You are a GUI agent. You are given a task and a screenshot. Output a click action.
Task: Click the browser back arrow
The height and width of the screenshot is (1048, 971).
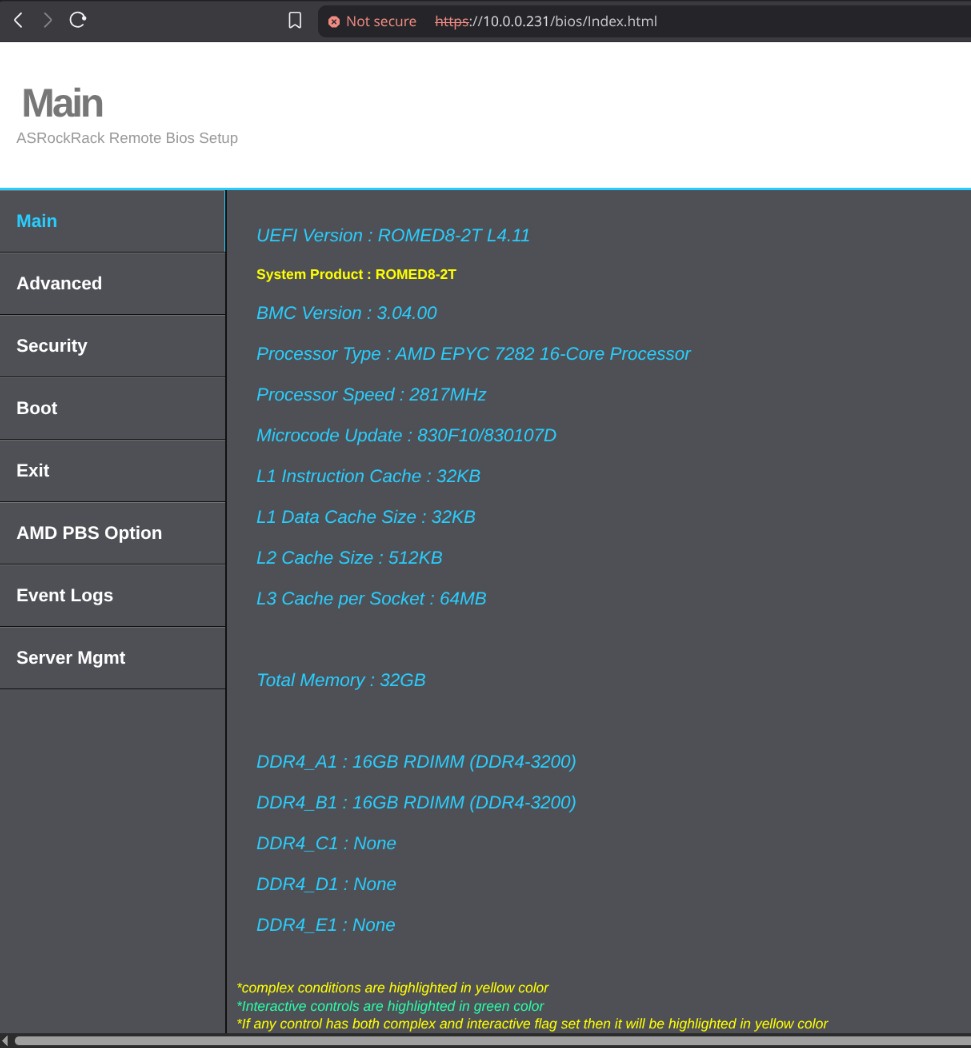18,20
